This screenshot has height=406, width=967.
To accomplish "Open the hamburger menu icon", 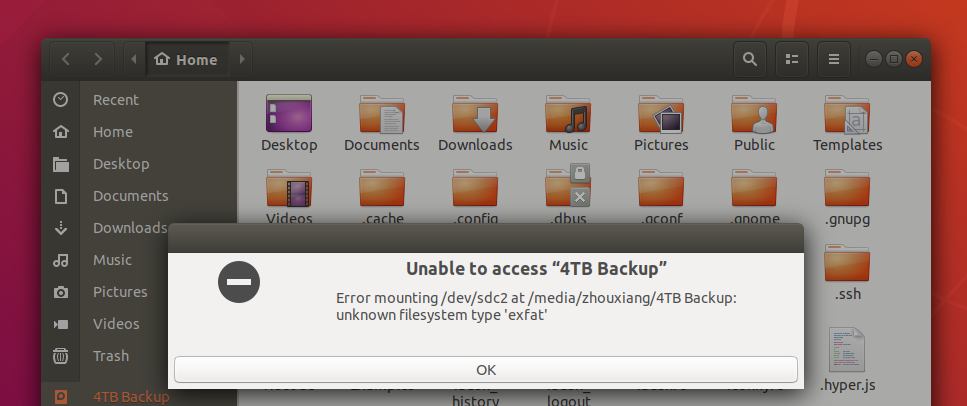I will click(x=834, y=59).
